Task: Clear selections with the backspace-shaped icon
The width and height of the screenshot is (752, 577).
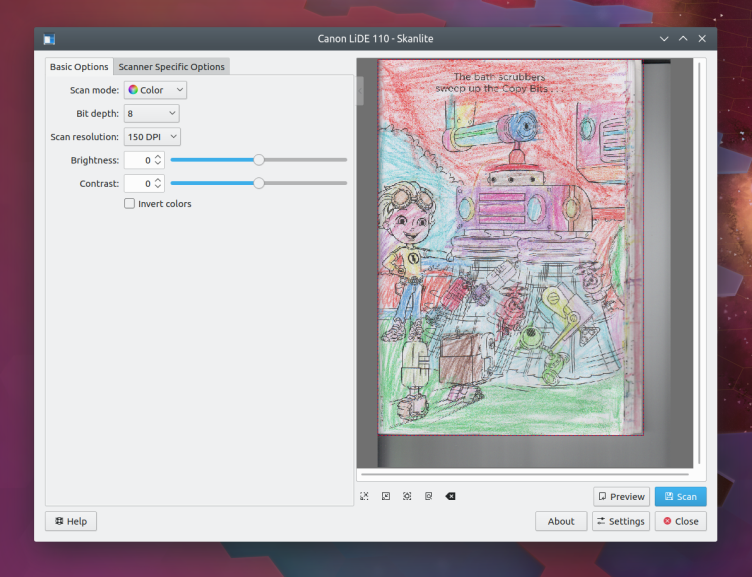Action: click(x=450, y=496)
